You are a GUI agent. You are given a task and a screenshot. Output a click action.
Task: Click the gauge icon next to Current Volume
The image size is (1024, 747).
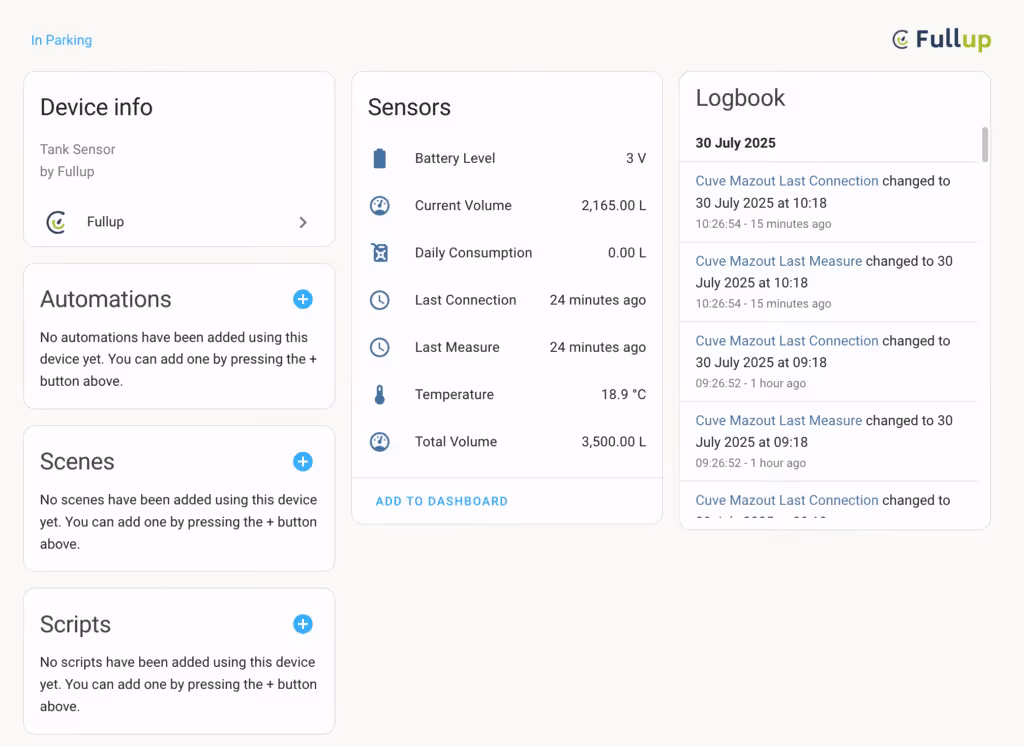coord(379,206)
